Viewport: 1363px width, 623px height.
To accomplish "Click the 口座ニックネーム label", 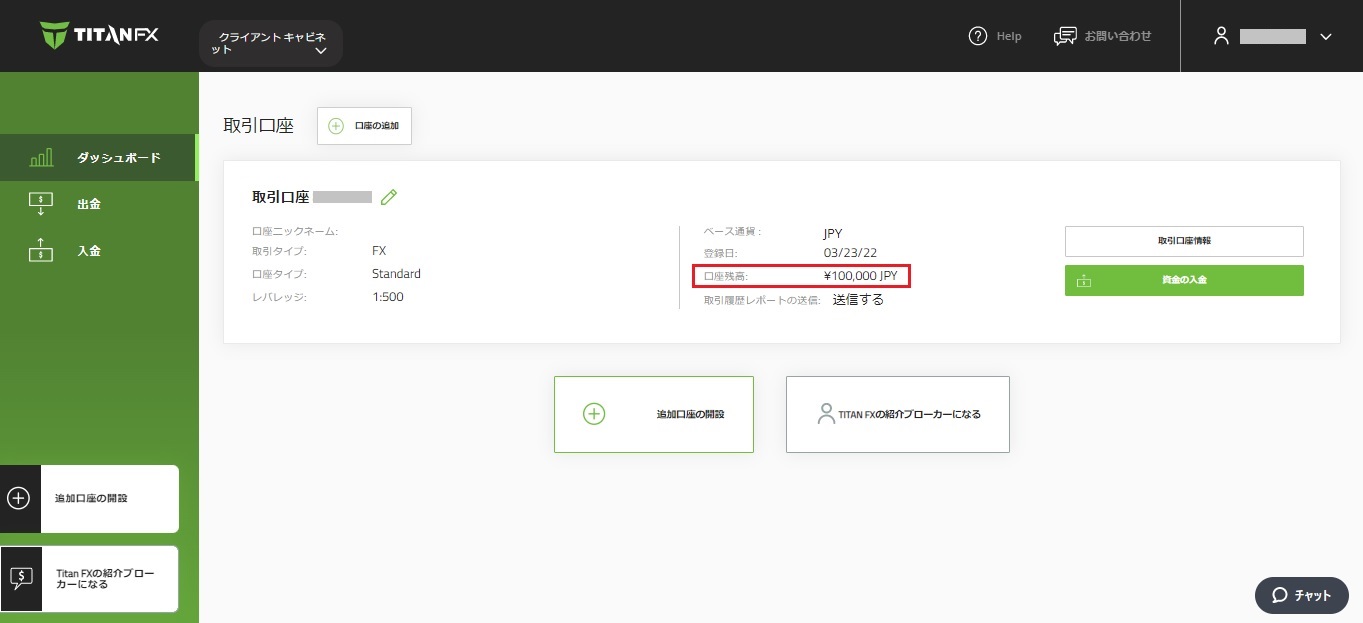I will [x=295, y=231].
